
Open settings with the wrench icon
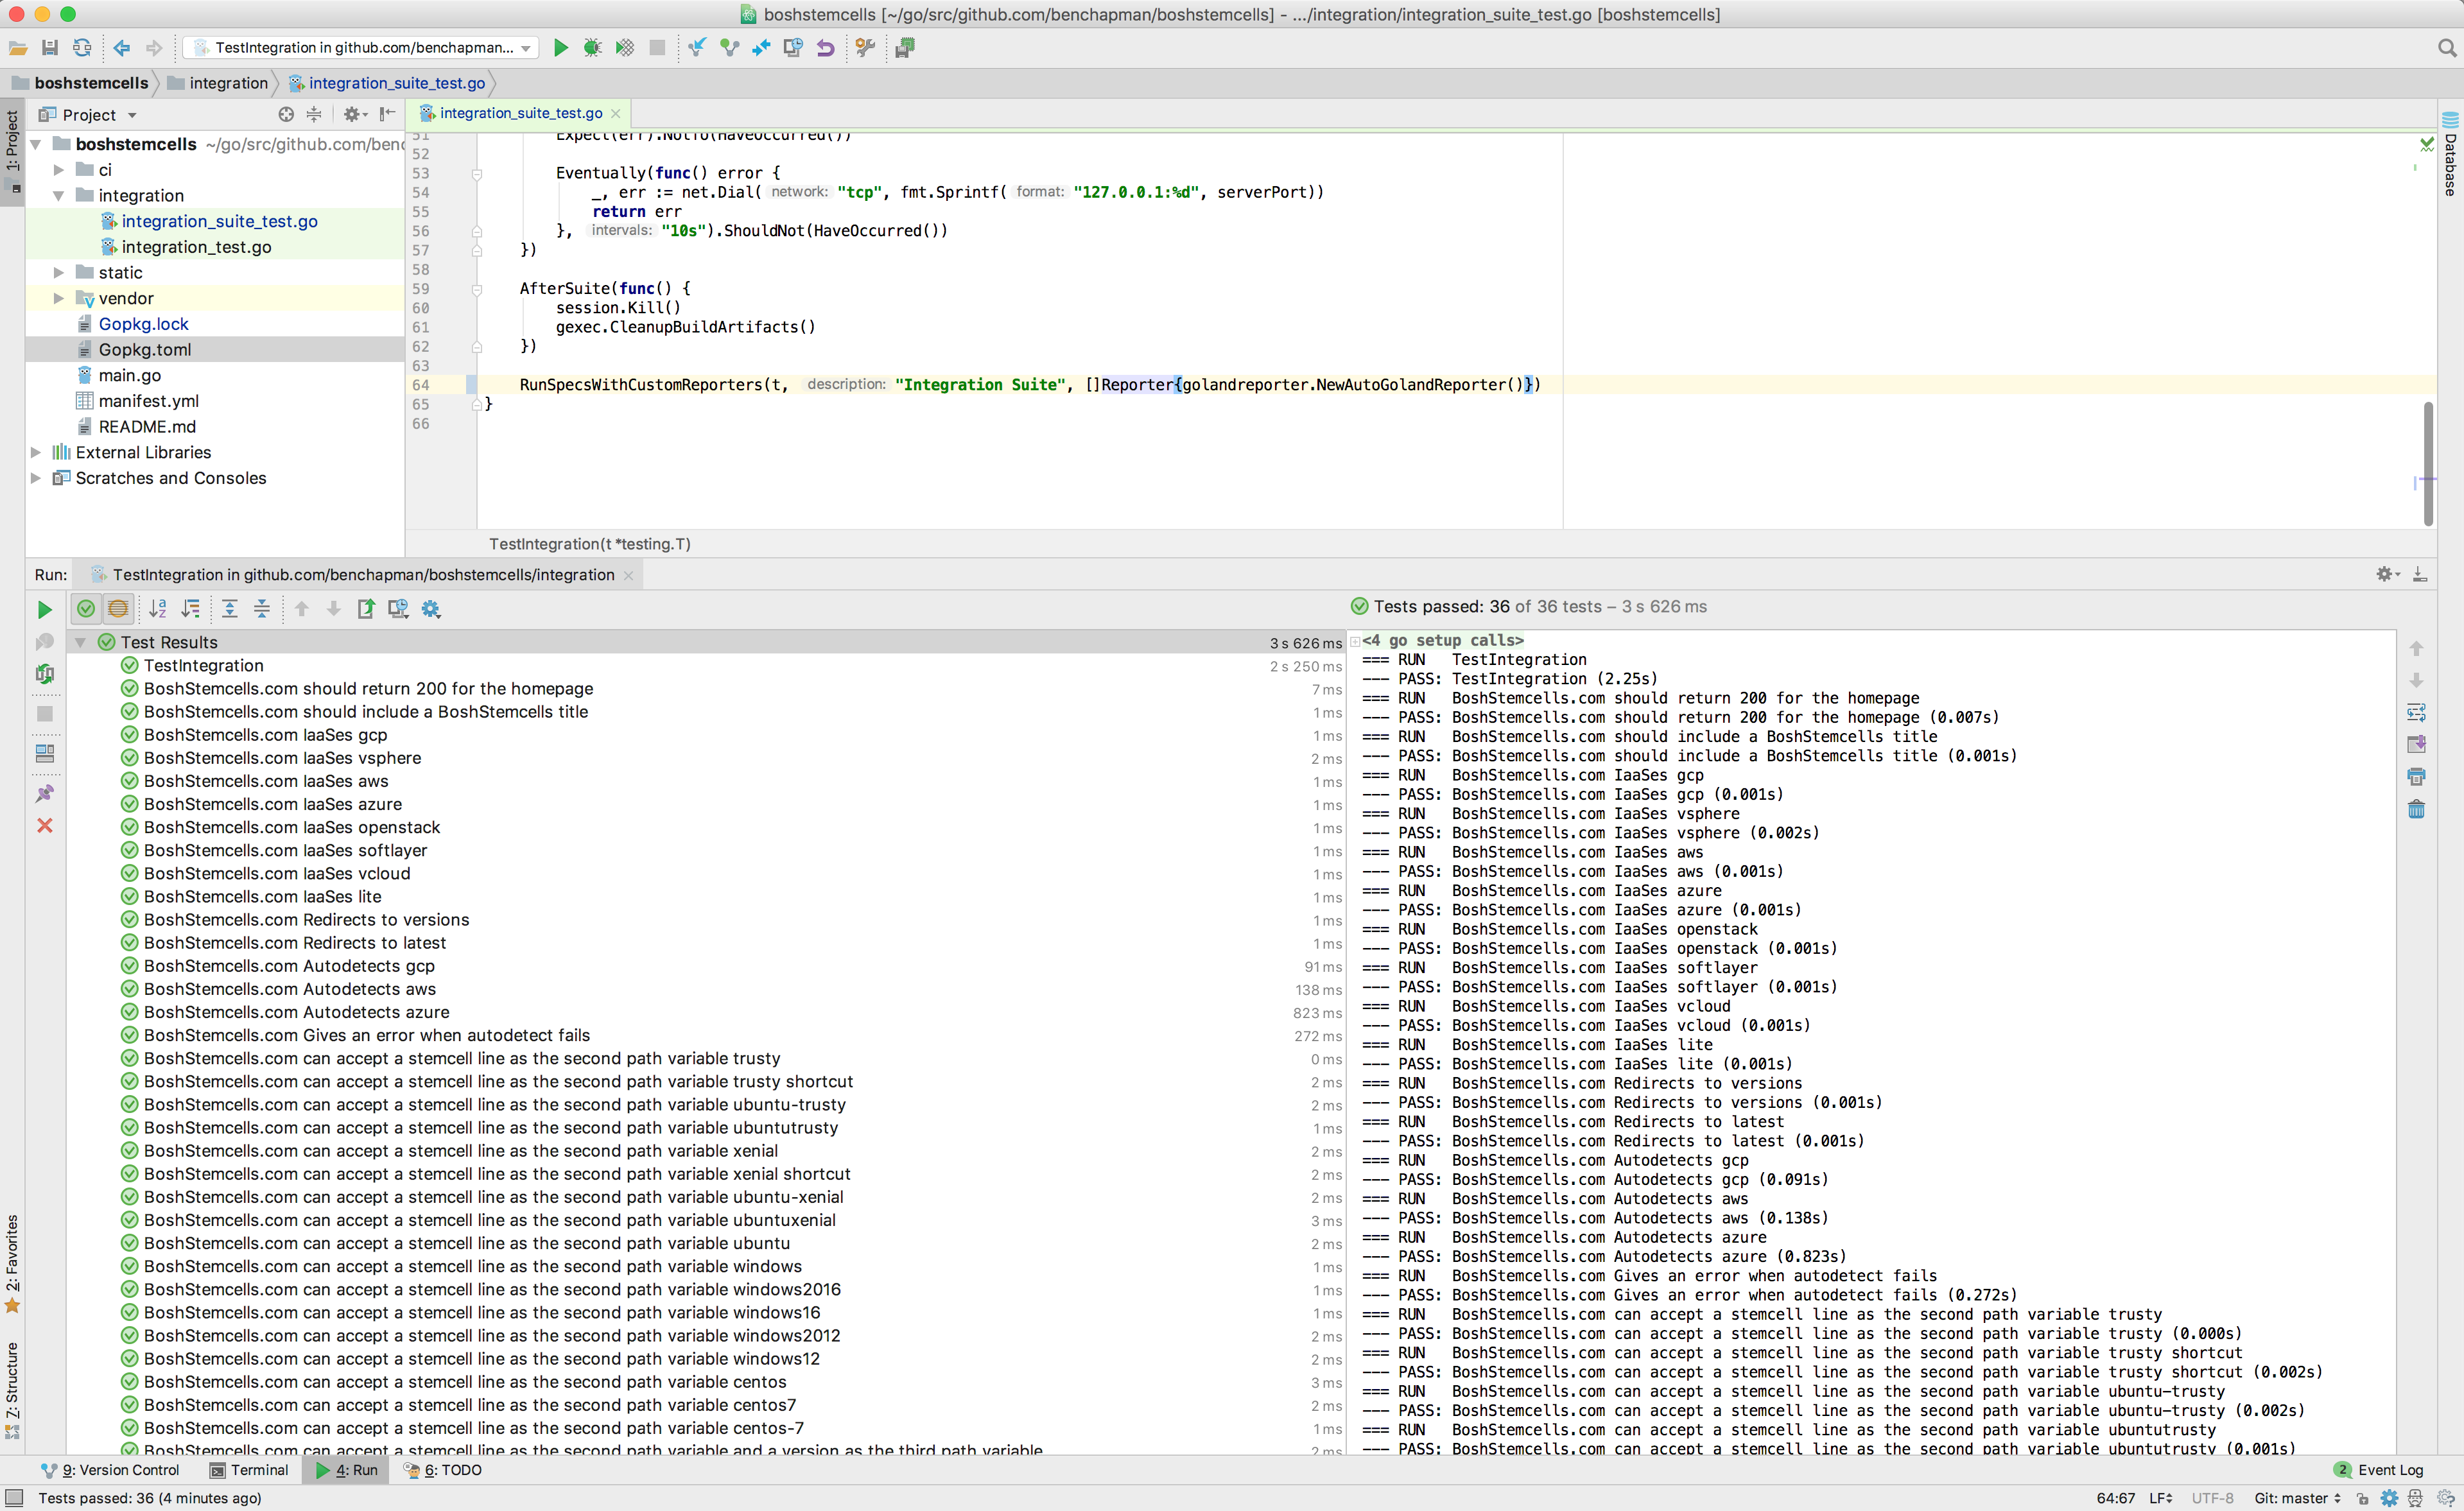tap(866, 47)
